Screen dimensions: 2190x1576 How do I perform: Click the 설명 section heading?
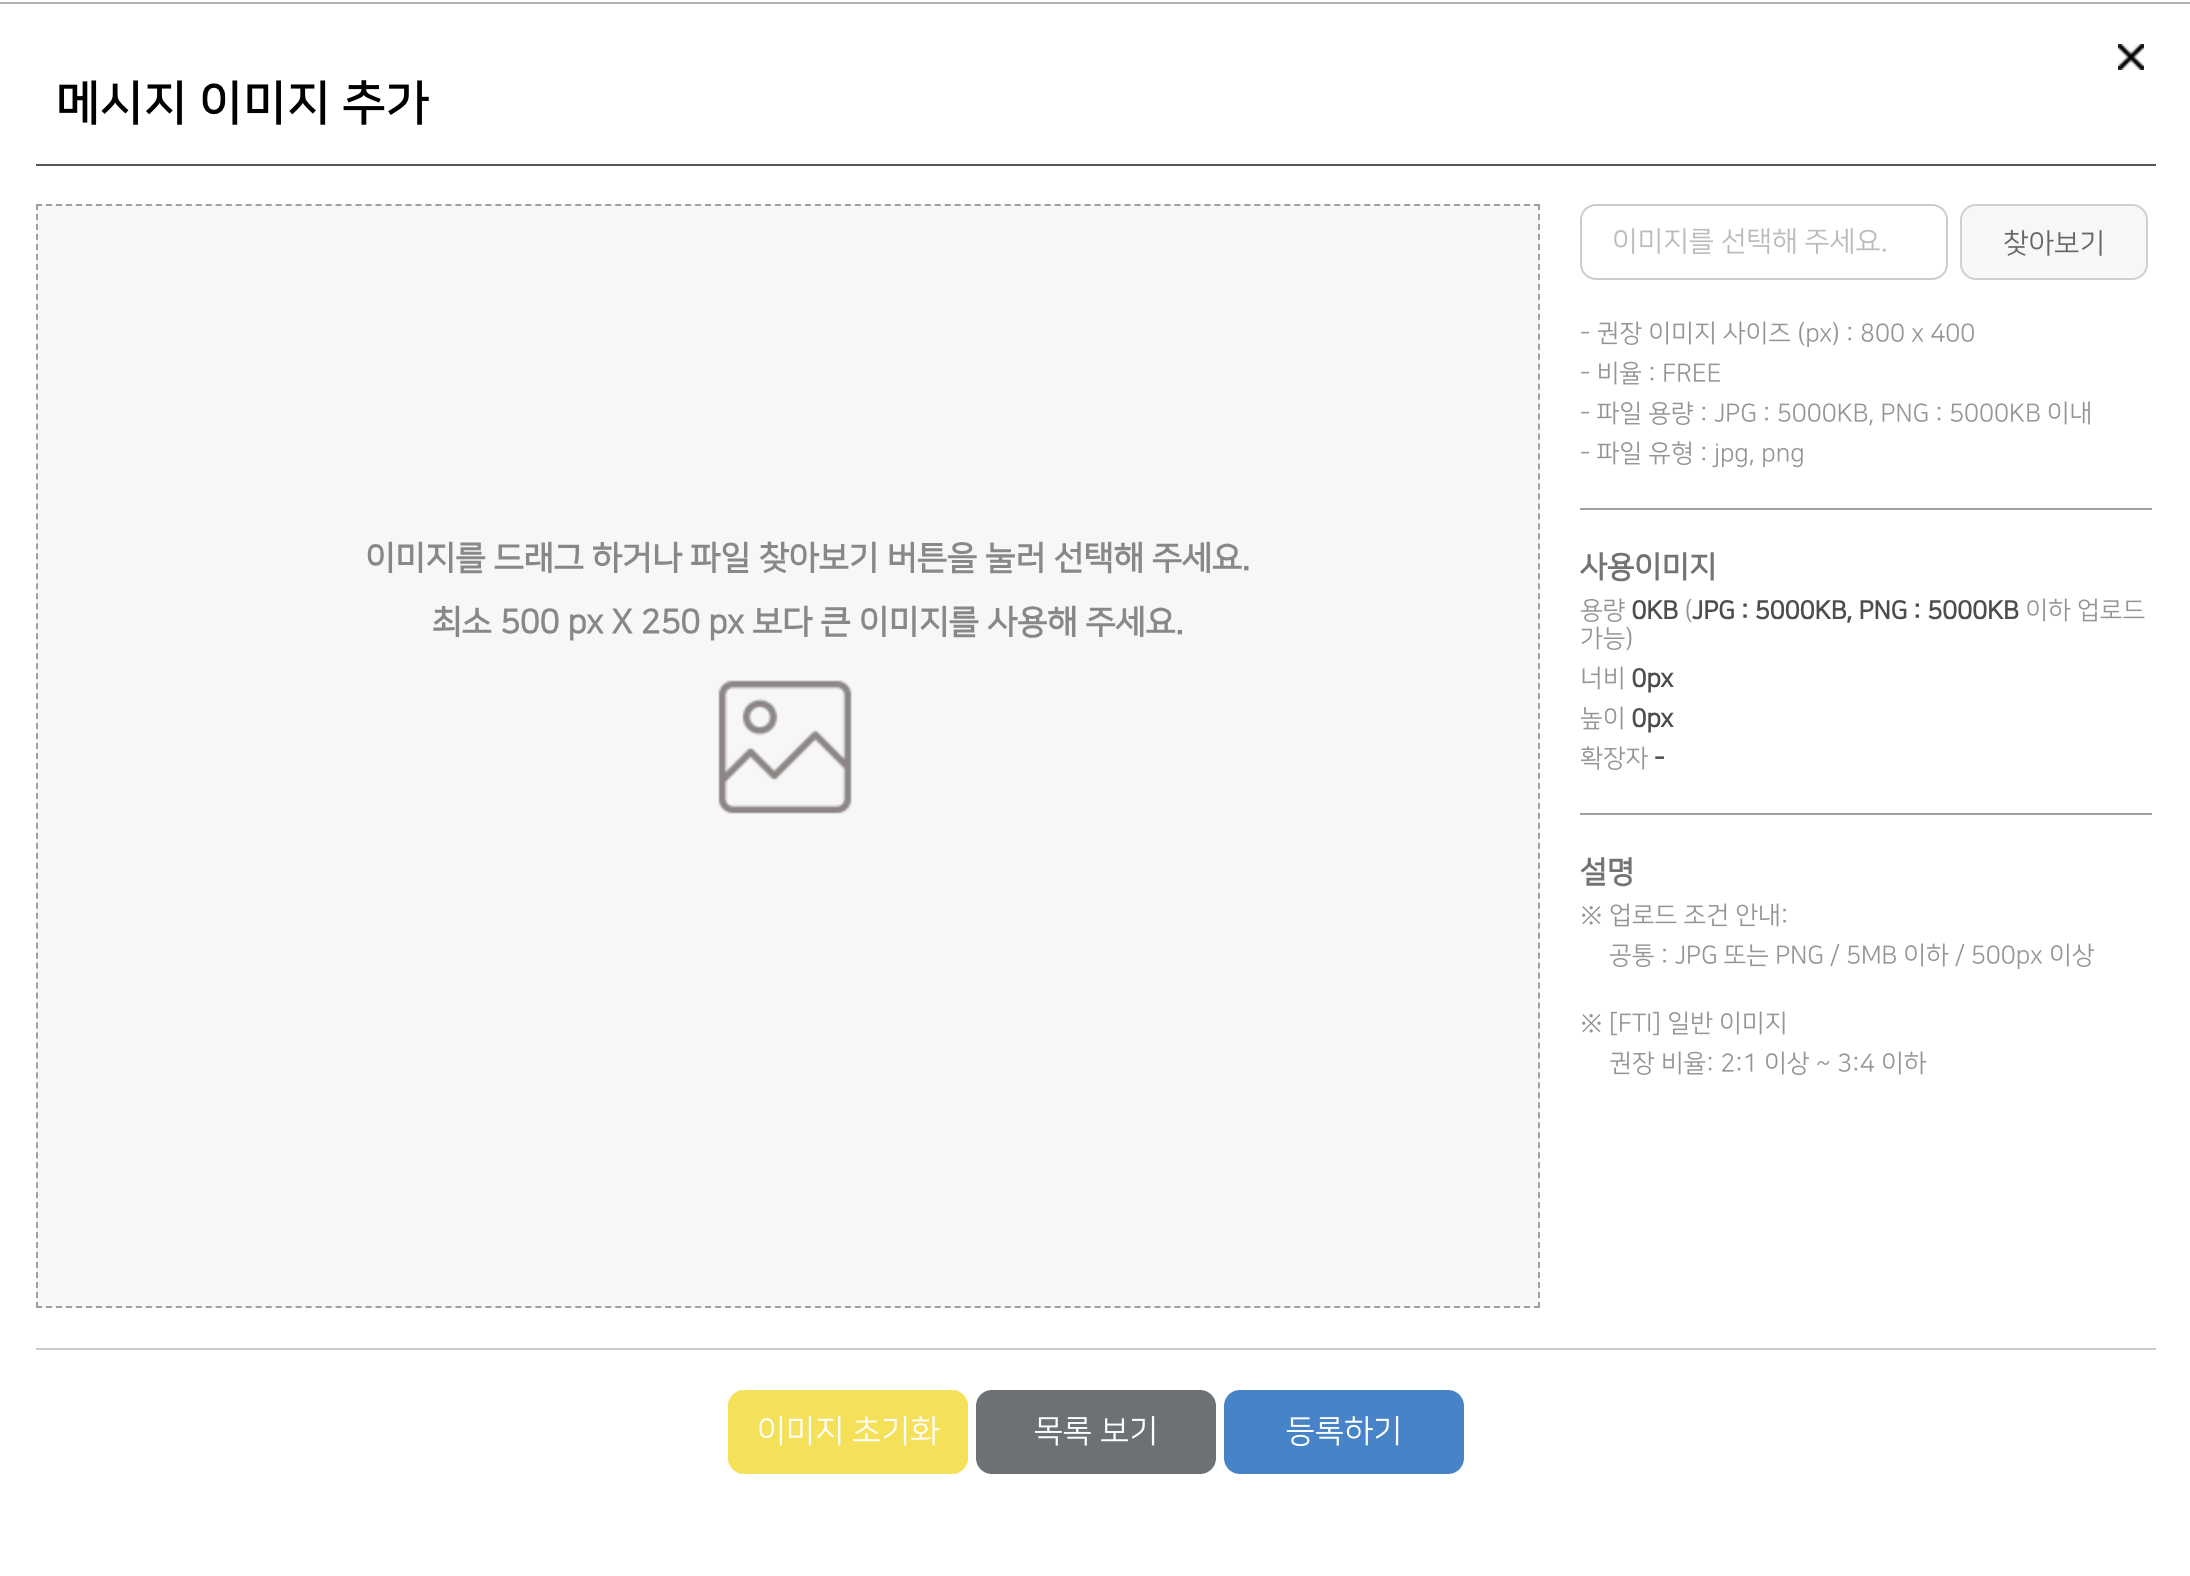click(x=1608, y=871)
